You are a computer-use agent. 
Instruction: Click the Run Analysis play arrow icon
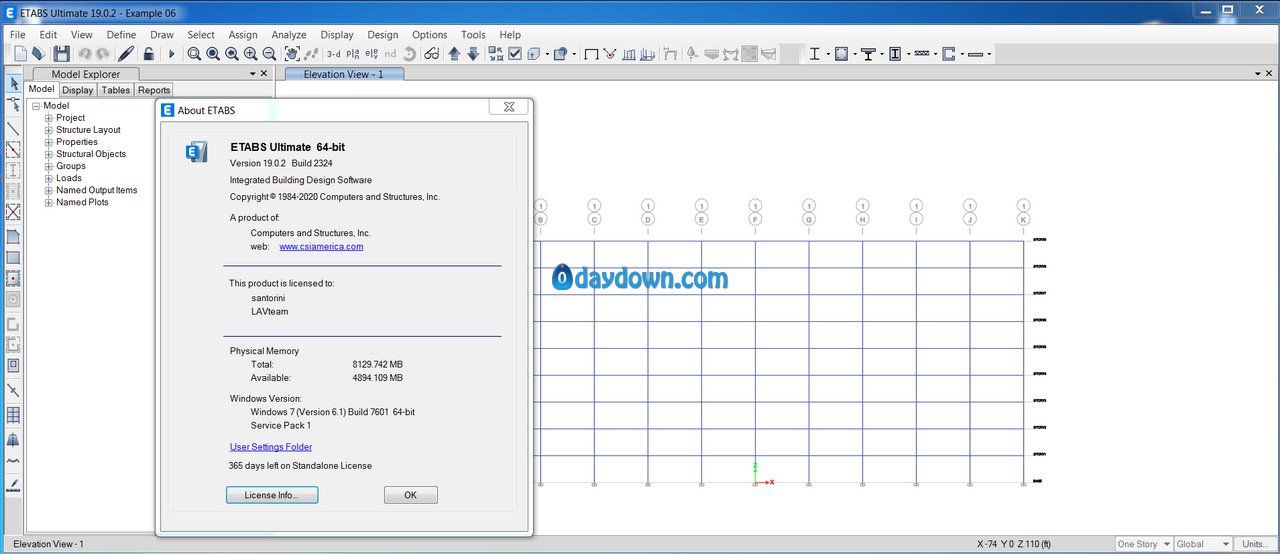[171, 54]
